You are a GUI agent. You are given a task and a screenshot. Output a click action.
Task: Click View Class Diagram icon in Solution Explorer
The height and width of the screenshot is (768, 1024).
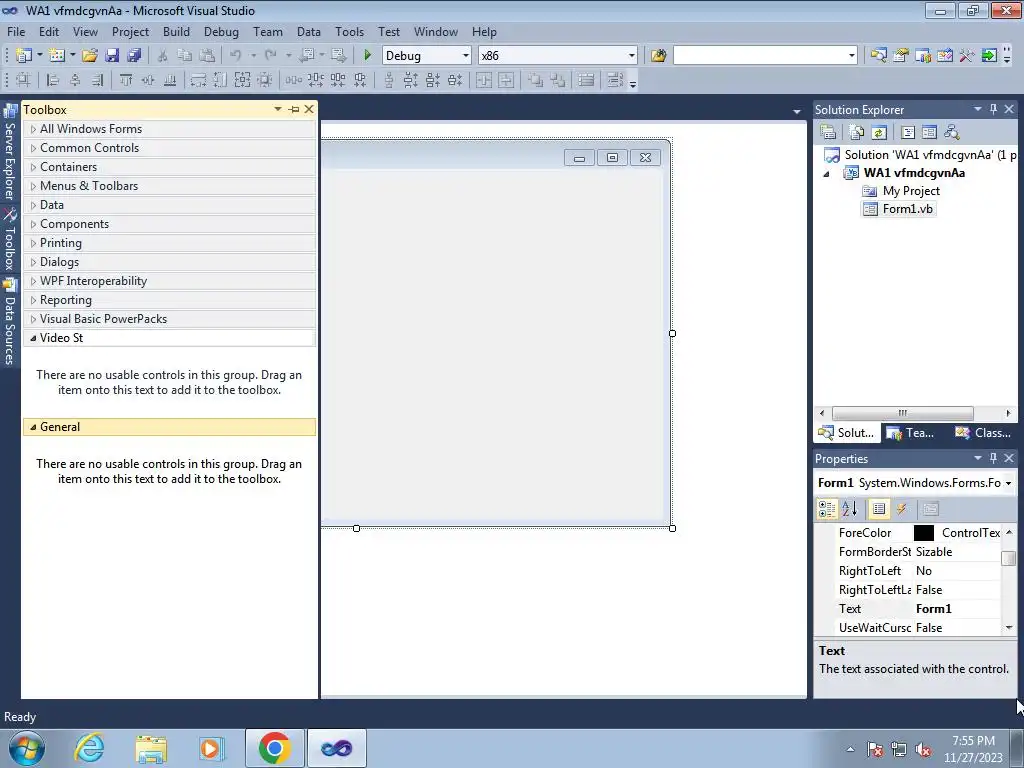[x=952, y=133]
